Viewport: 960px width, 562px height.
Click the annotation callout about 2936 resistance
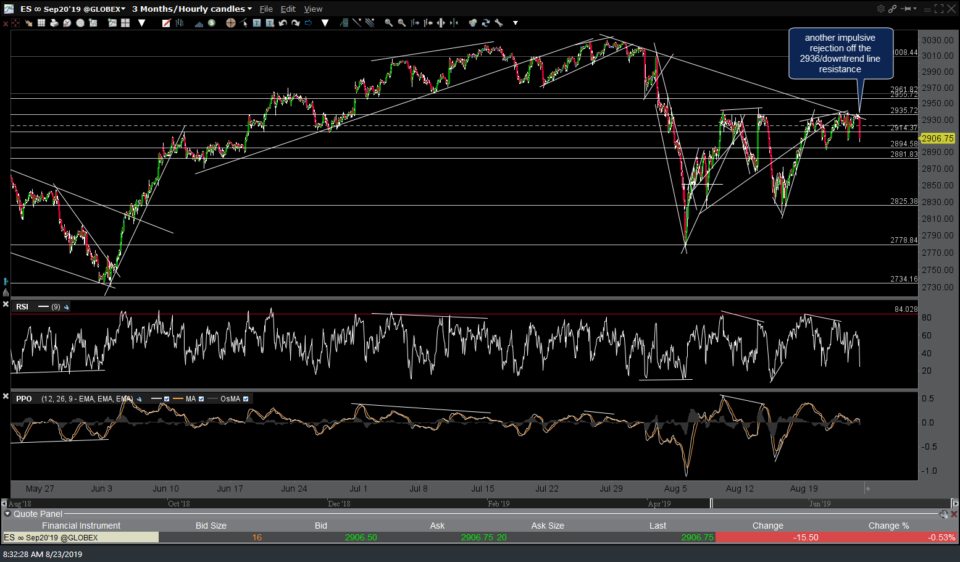click(840, 53)
